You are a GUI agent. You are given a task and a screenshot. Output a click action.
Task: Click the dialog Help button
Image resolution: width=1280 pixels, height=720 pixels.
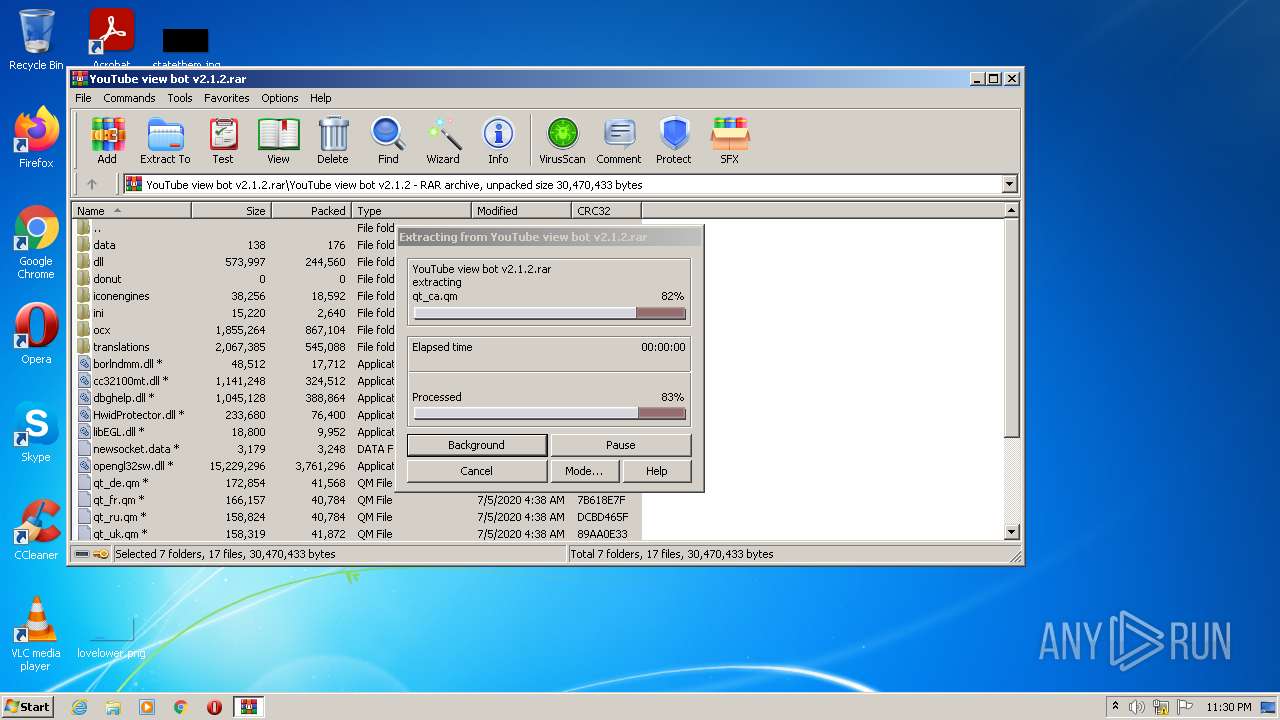pos(656,471)
